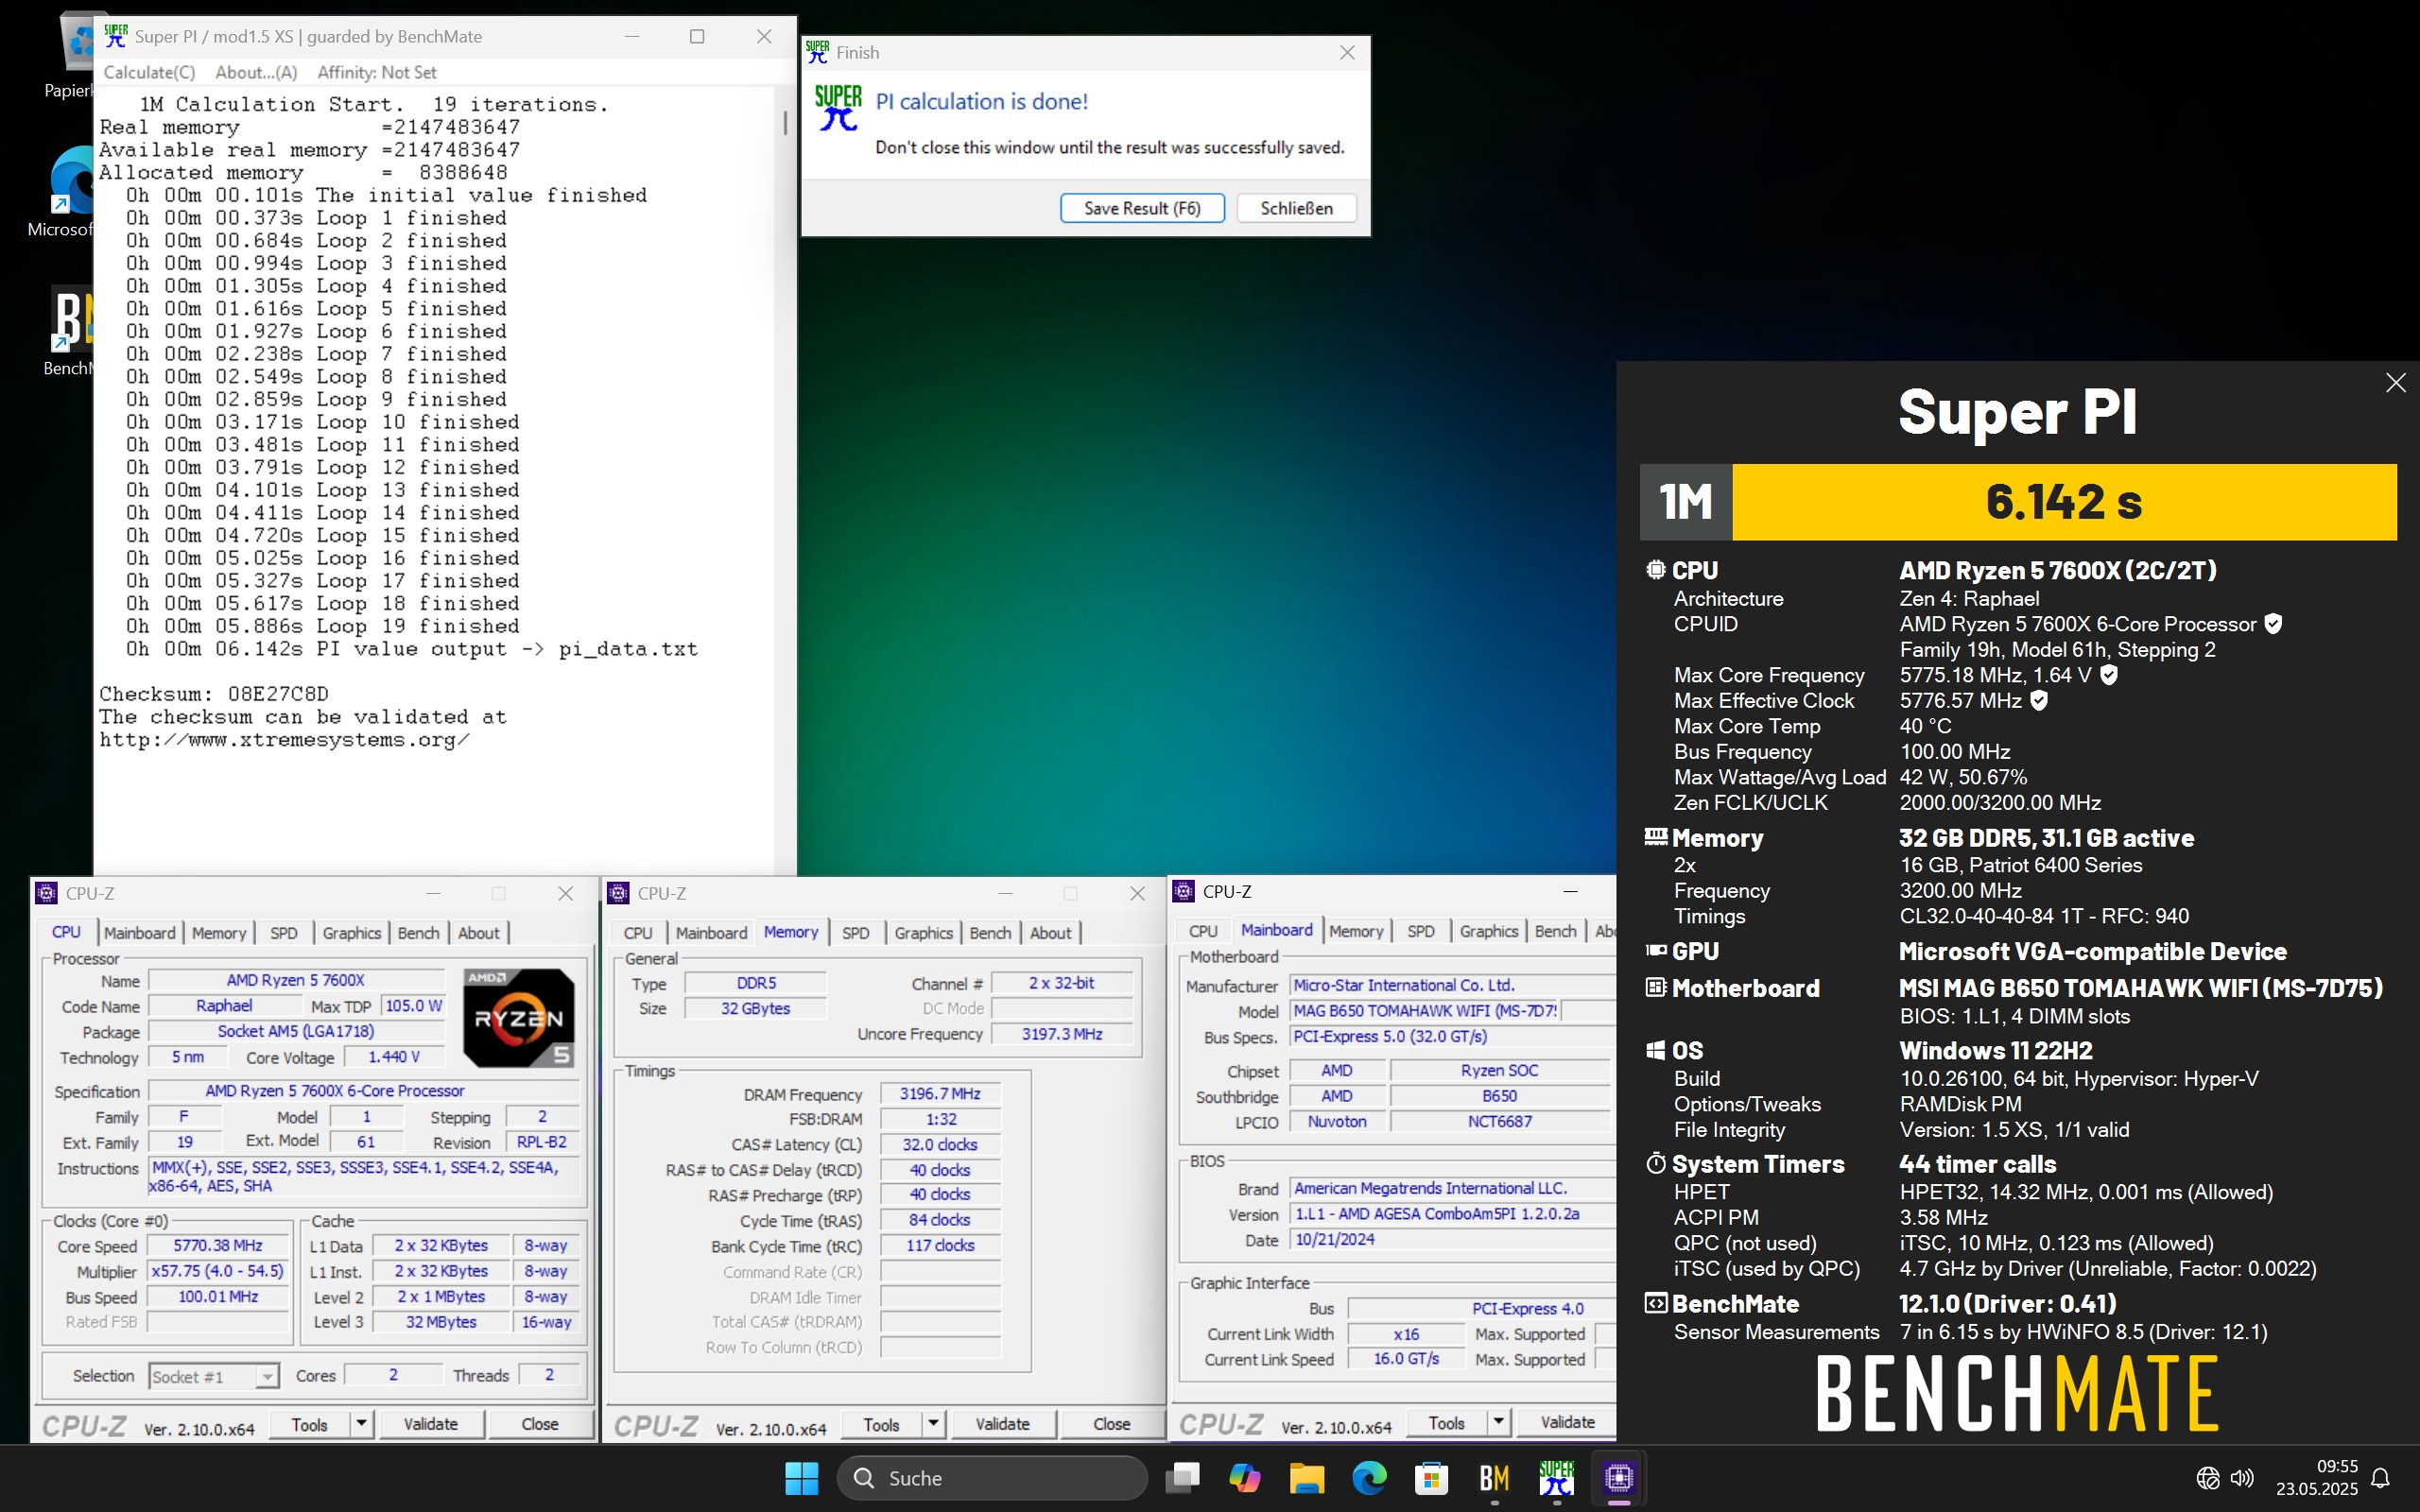Screen dimensions: 2420x1512
Task: Open File Explorer from taskbar
Action: tap(1307, 1477)
